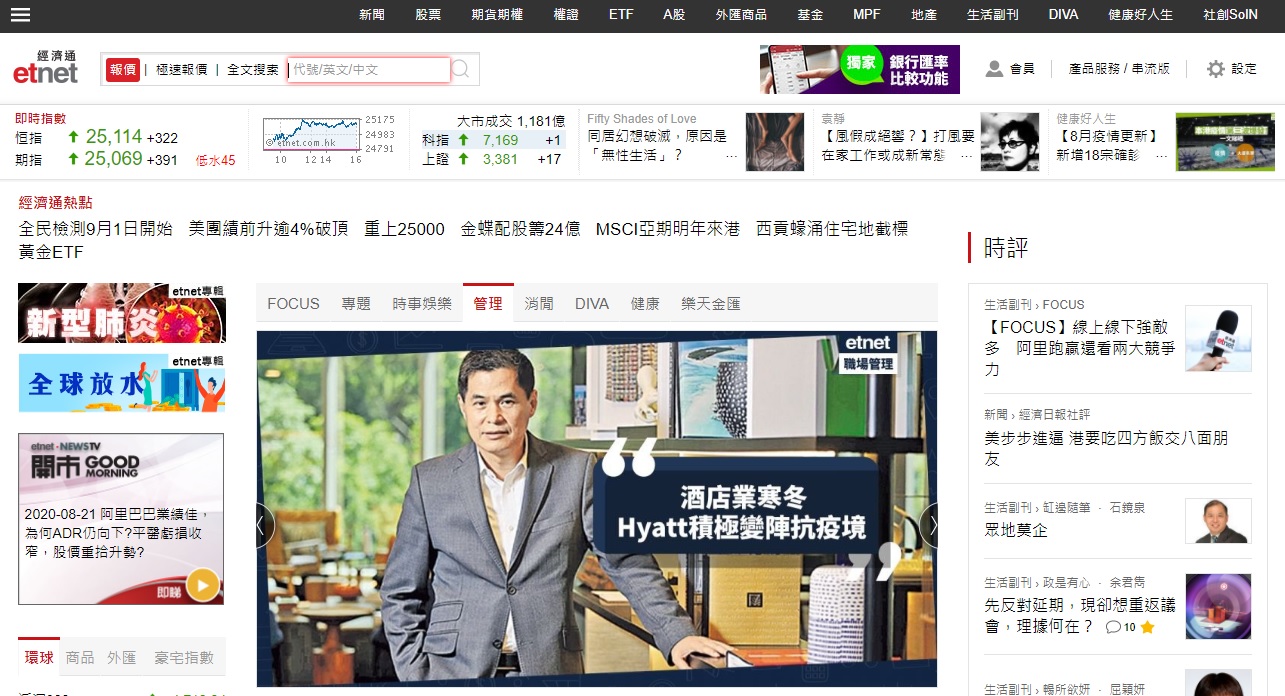Open the 新型肺炎 special banner

pyautogui.click(x=122, y=313)
